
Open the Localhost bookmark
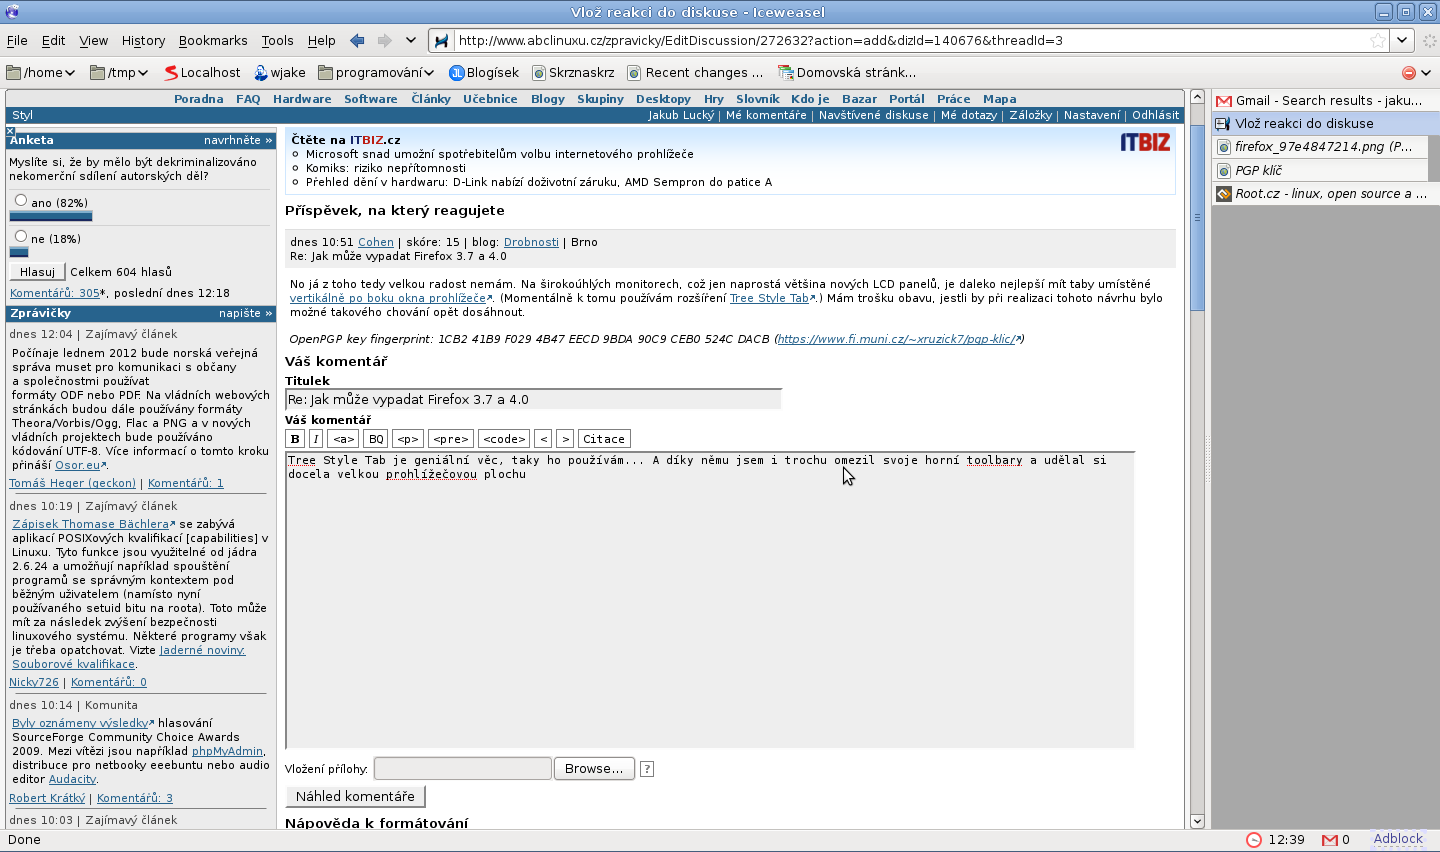pyautogui.click(x=202, y=73)
